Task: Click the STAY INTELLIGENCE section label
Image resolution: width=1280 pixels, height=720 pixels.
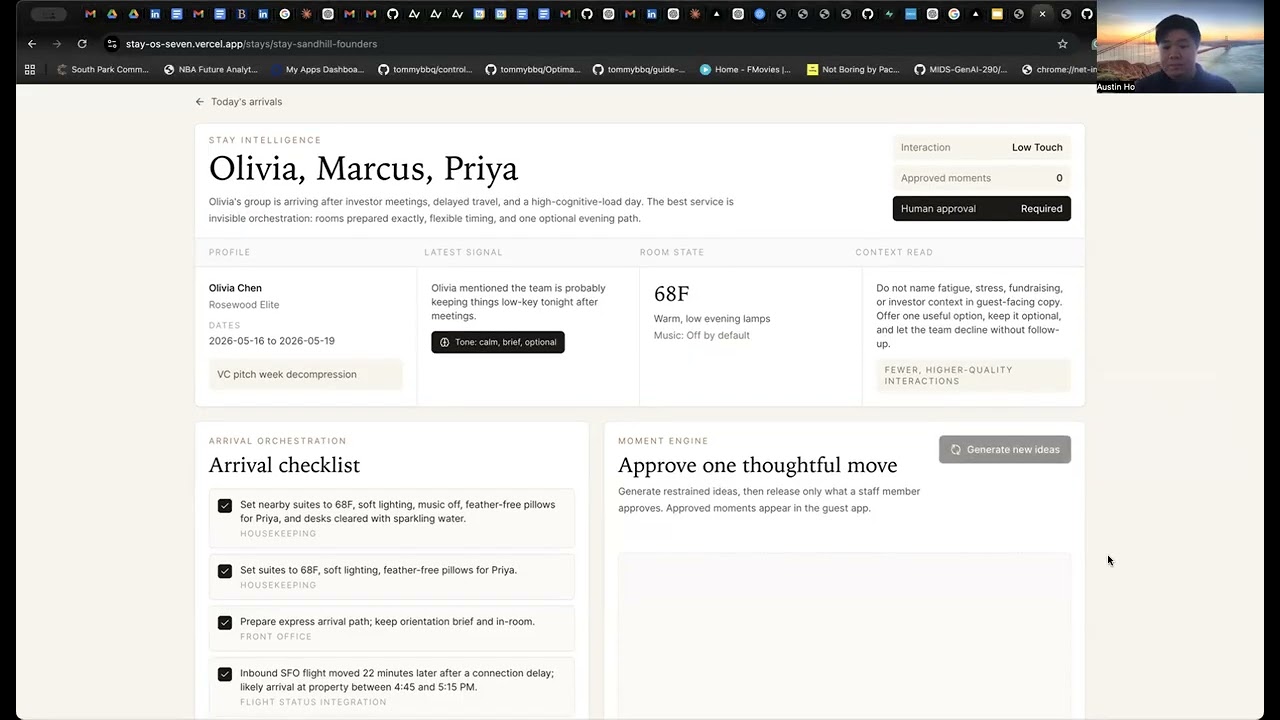Action: [265, 140]
